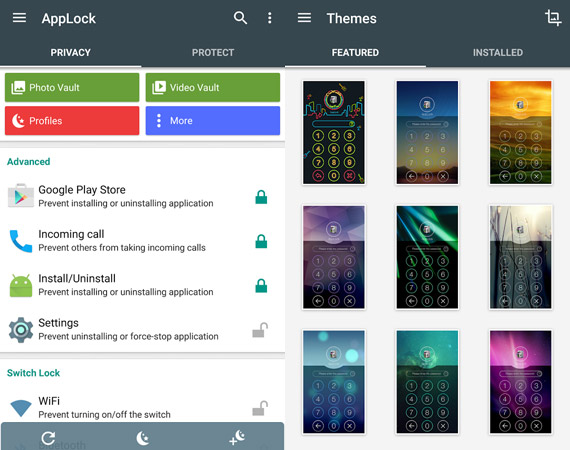570x450 pixels.
Task: Click the Google Play Store app icon
Action: [21, 196]
